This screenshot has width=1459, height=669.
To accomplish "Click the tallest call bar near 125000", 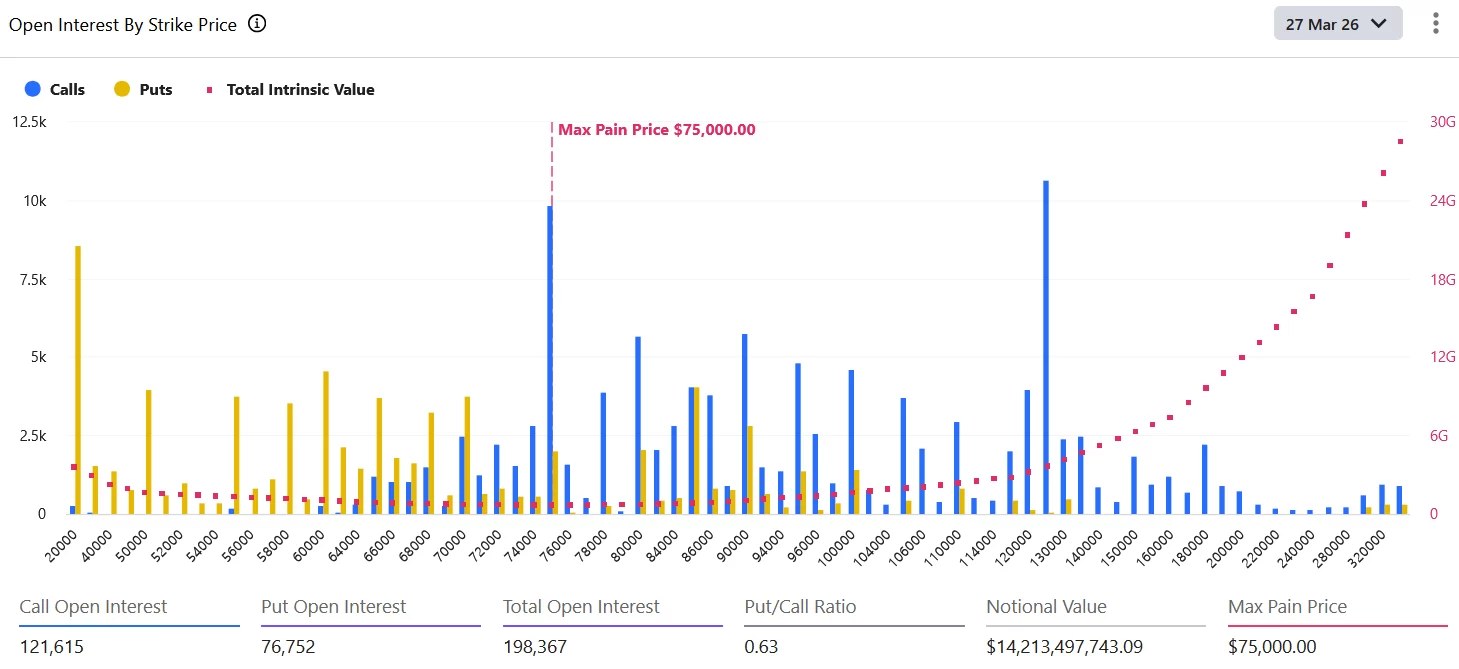I will (1045, 350).
